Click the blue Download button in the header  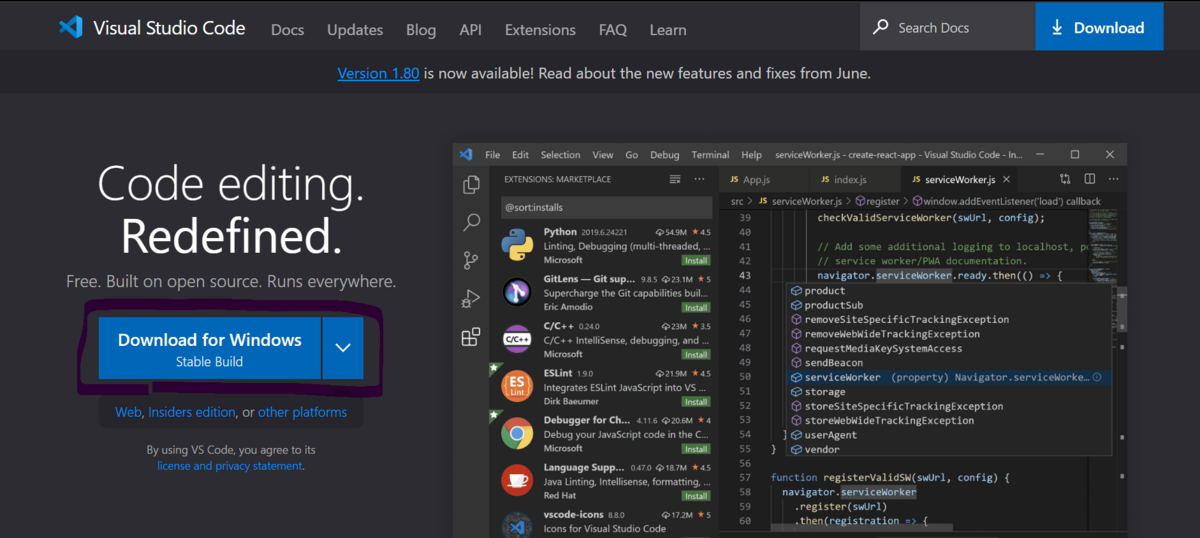[x=1099, y=27]
